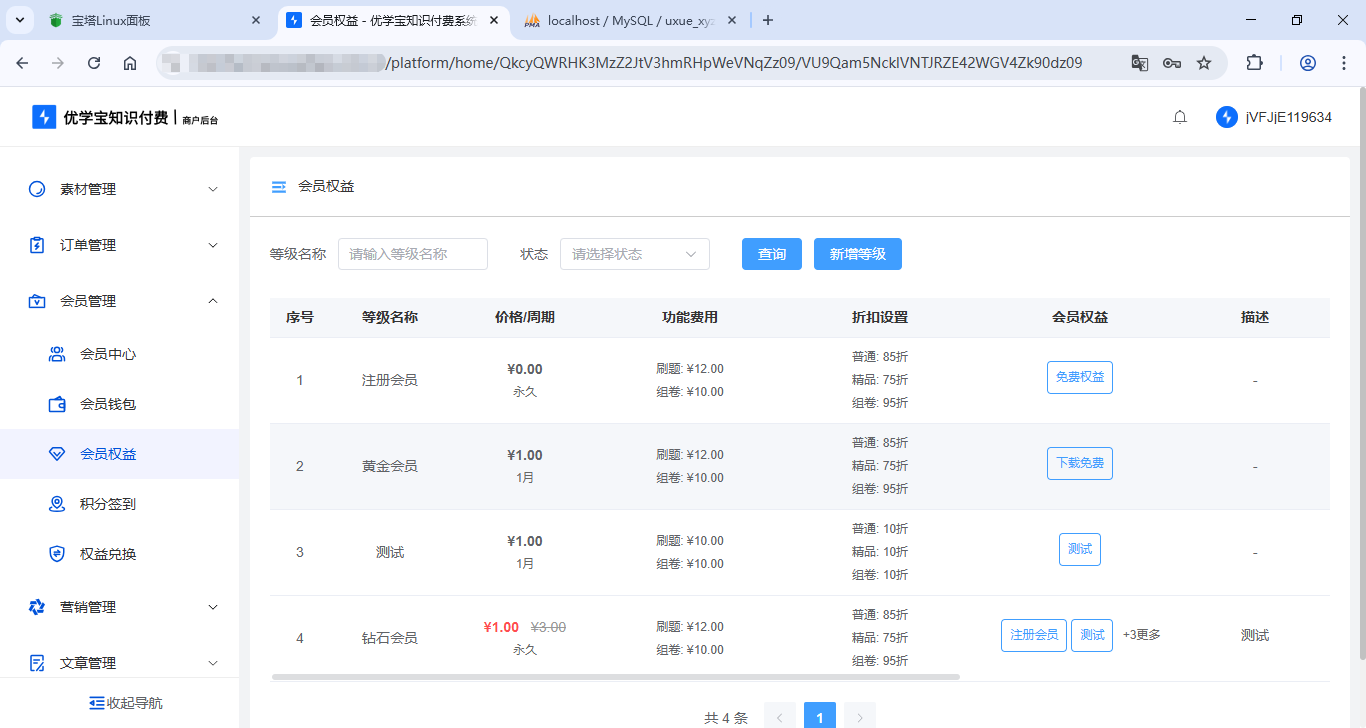This screenshot has height=728, width=1366.
Task: Open 权益兑换 in the sidebar
Action: [107, 554]
